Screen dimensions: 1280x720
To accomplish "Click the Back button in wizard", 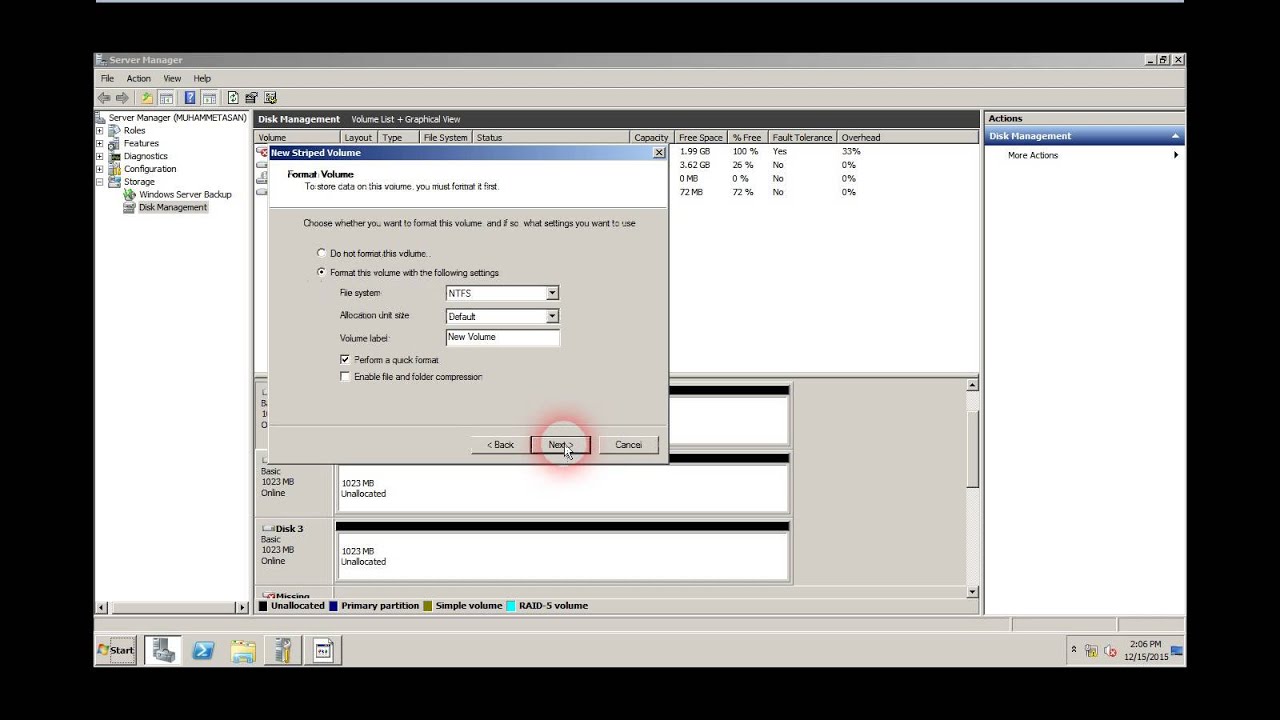I will click(x=500, y=445).
